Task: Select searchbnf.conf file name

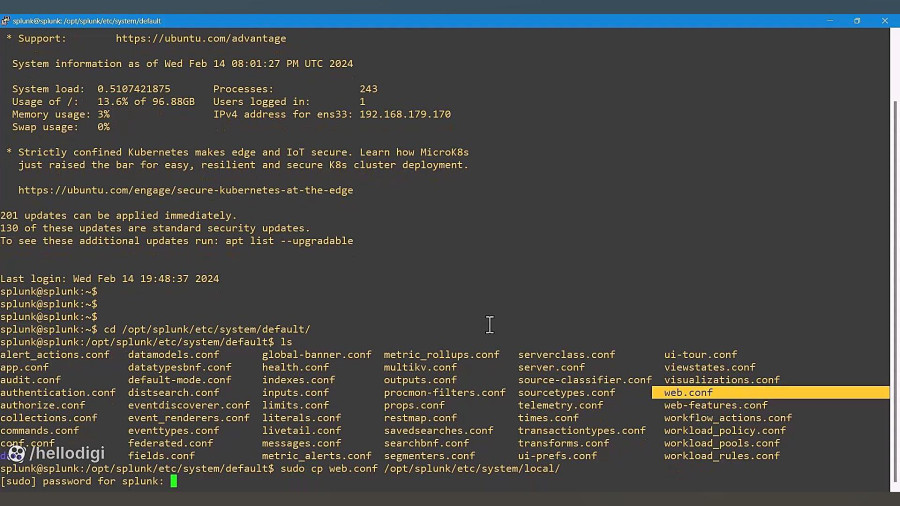Action: [x=426, y=443]
